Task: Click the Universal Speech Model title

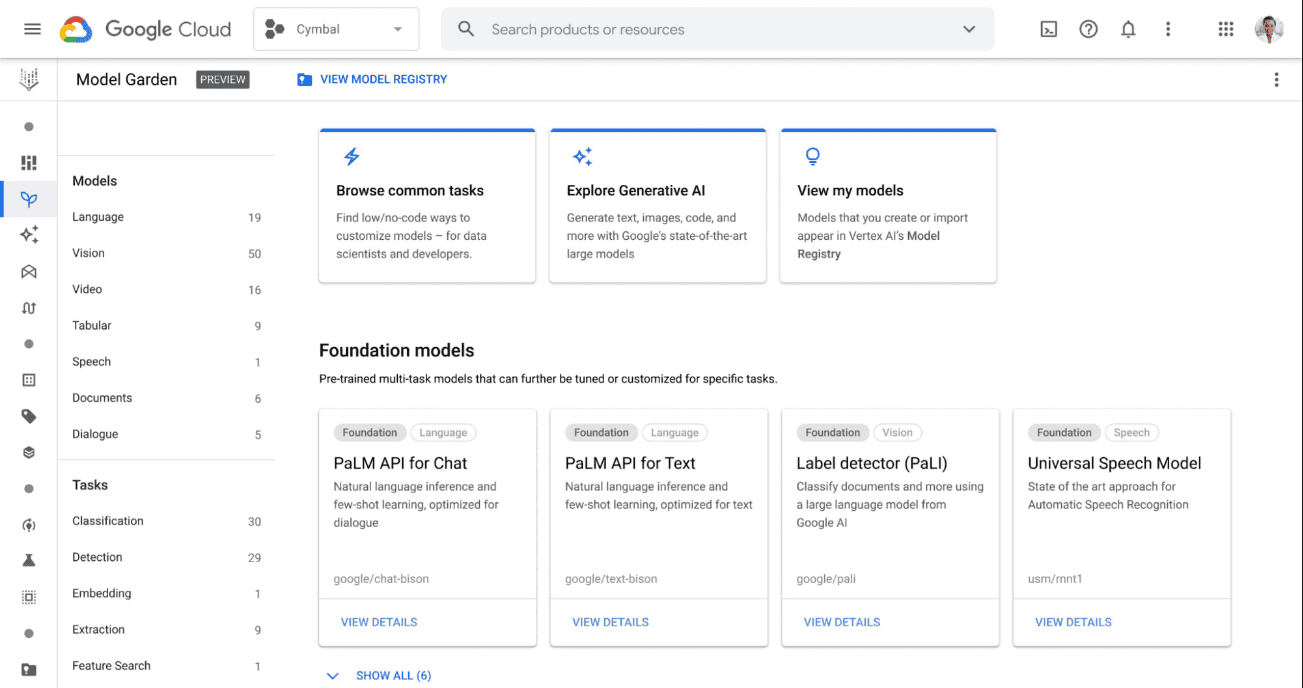Action: coord(1115,463)
